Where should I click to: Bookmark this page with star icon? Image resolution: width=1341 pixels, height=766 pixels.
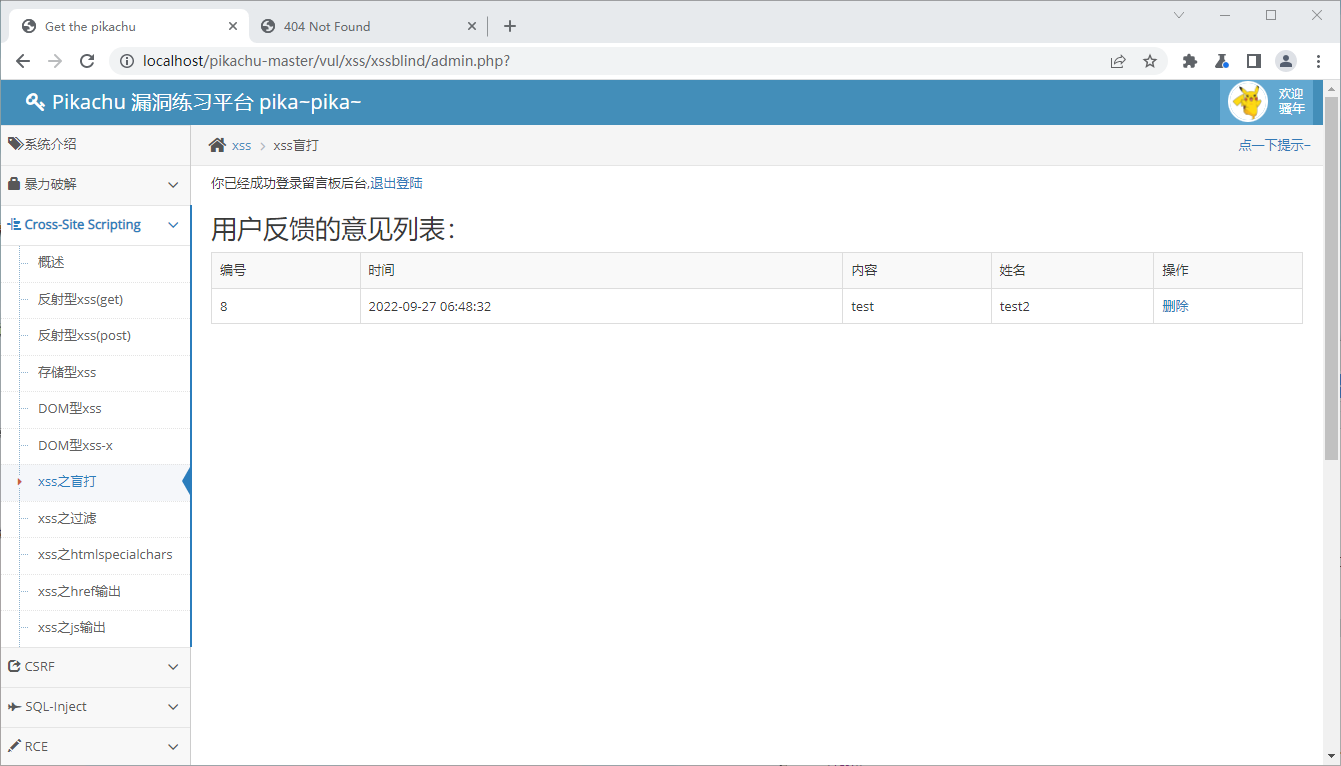pyautogui.click(x=1150, y=61)
